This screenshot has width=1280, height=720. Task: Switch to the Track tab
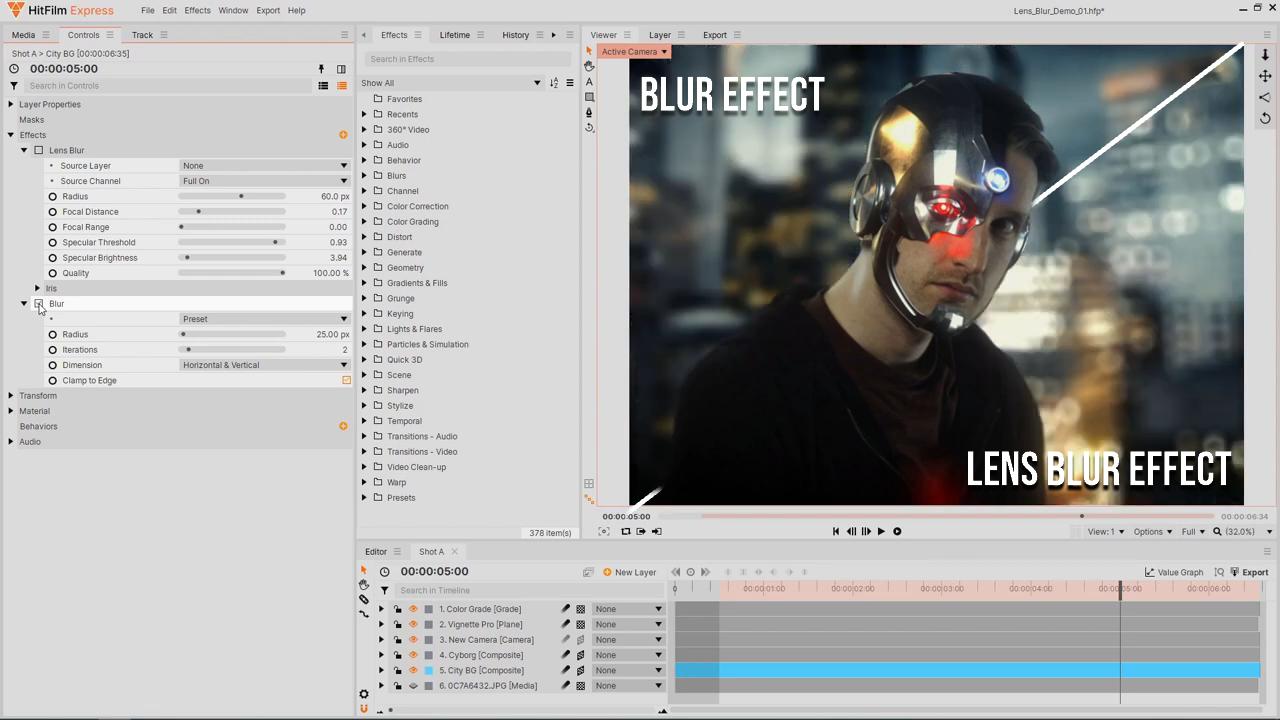tap(142, 35)
